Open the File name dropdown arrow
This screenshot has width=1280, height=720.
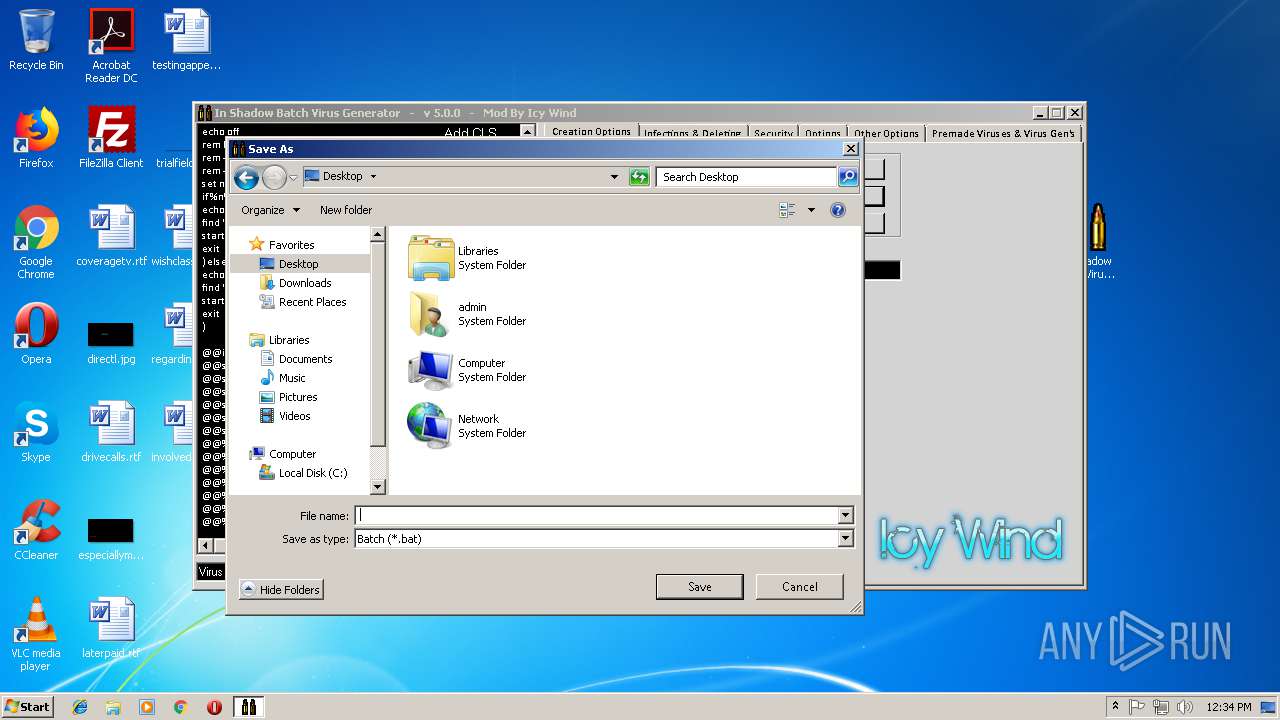[x=845, y=516]
